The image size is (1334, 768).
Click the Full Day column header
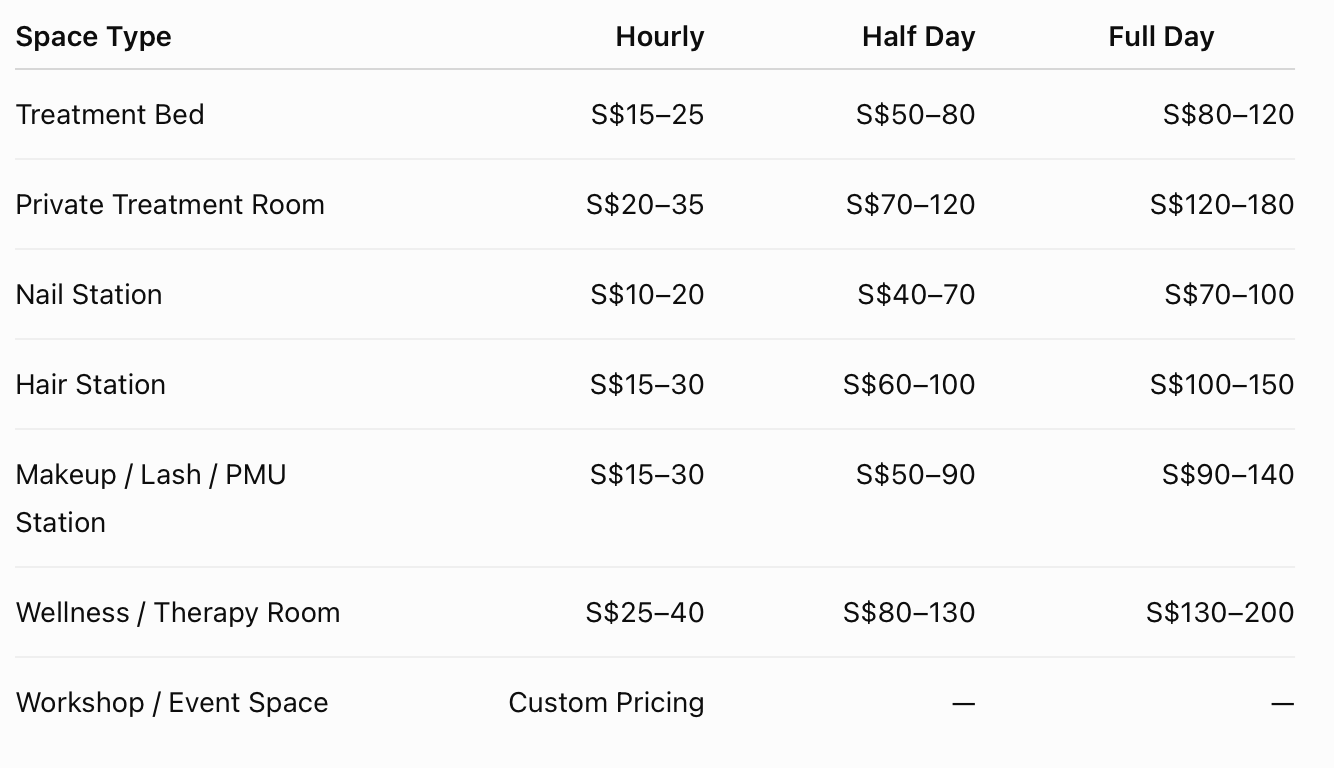pos(1161,37)
